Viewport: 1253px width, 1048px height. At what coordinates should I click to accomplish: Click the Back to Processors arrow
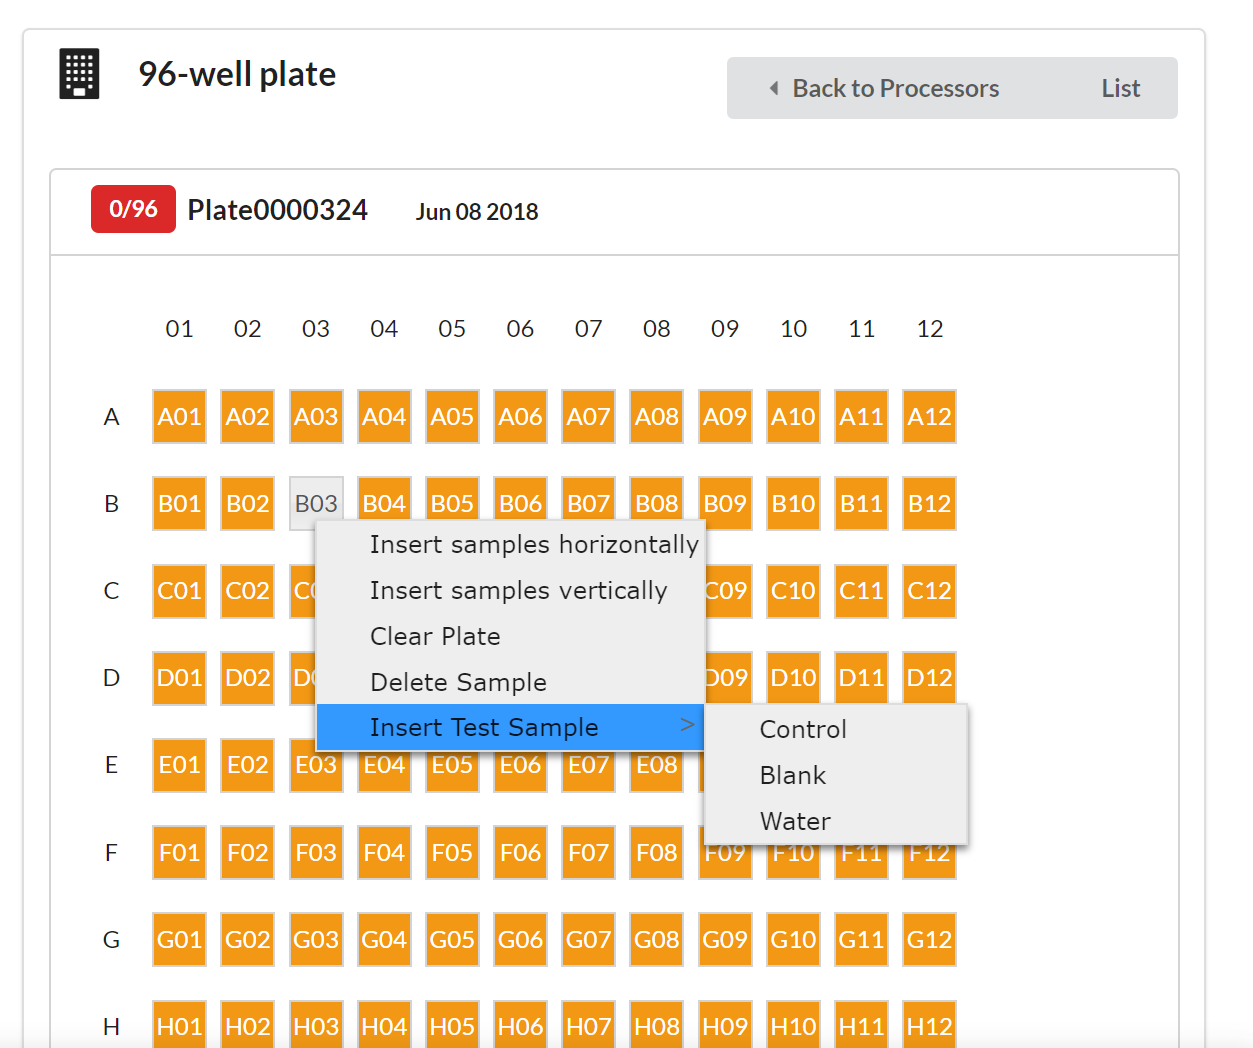(x=774, y=88)
